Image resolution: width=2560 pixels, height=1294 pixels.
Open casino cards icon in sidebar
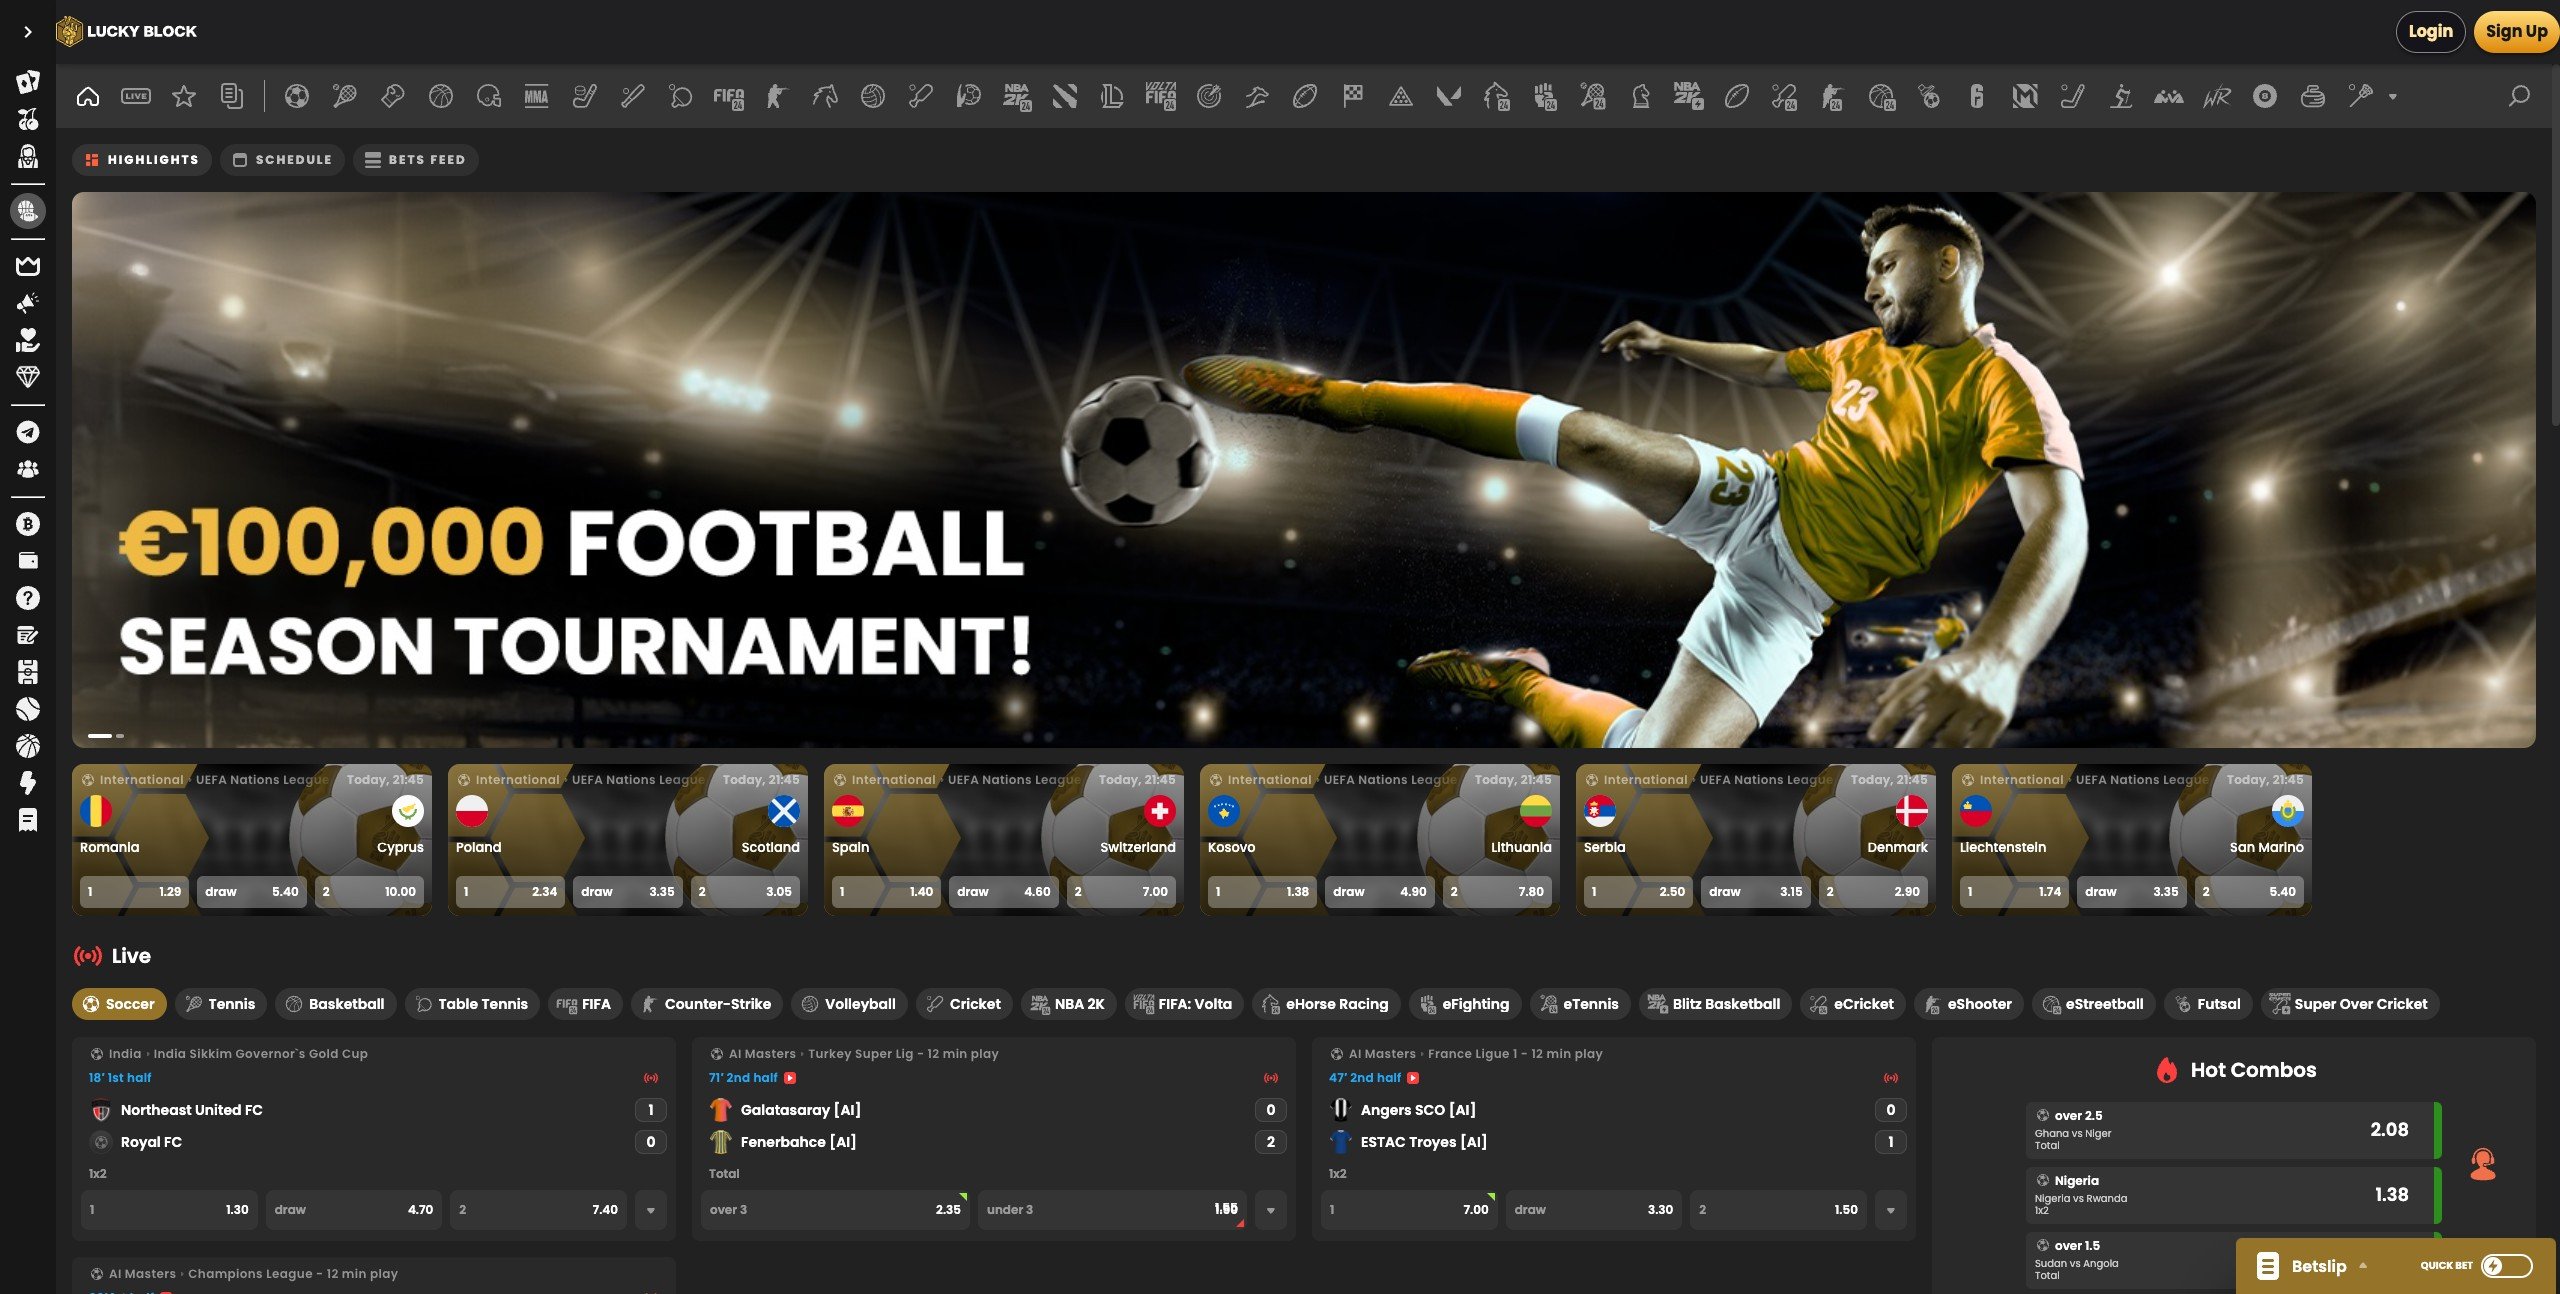tap(28, 82)
